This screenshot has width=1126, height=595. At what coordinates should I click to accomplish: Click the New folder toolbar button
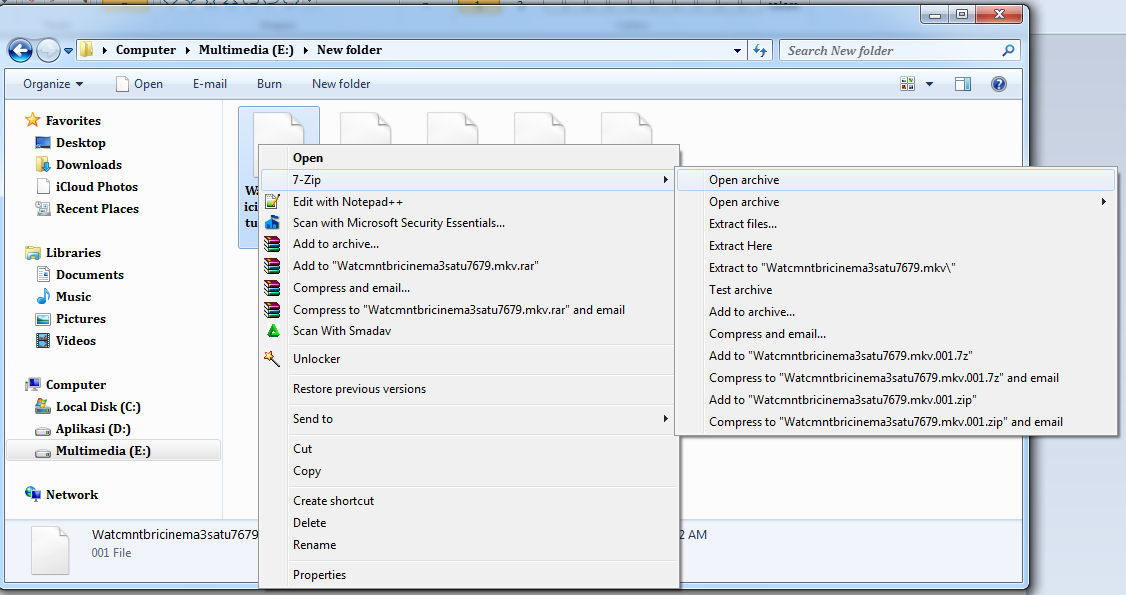click(x=341, y=84)
